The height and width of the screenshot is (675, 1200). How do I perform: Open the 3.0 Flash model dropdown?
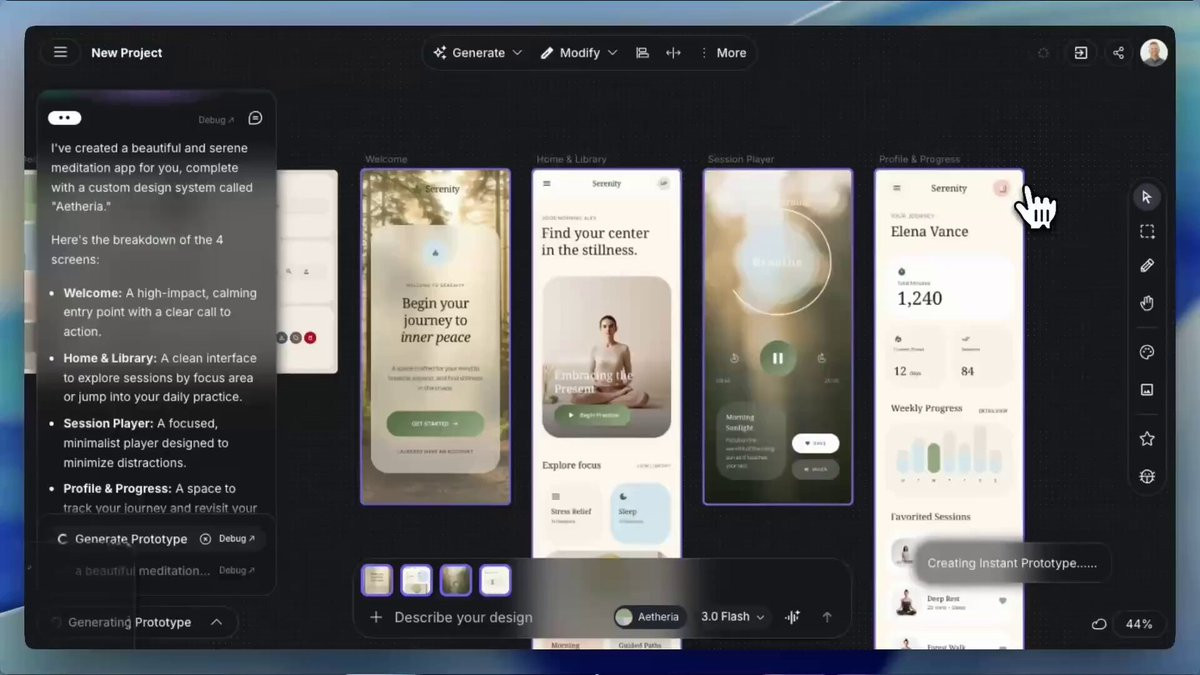[732, 617]
